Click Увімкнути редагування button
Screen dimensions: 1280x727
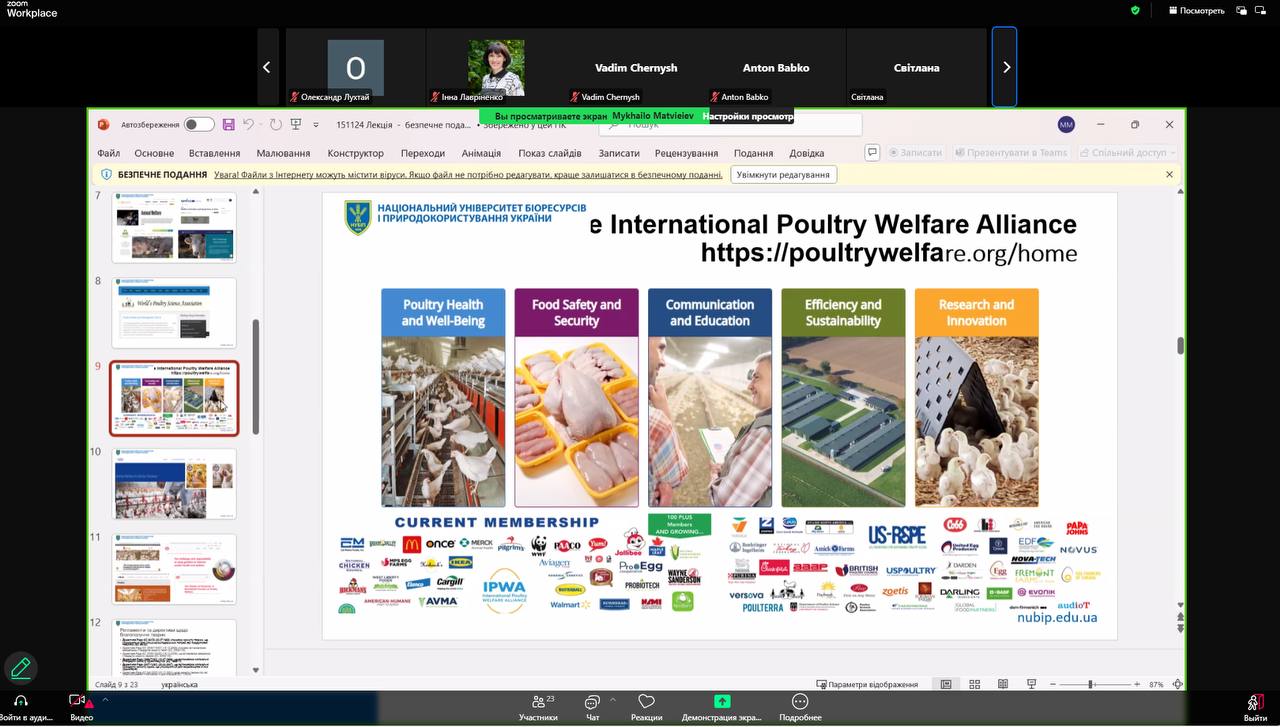(783, 174)
